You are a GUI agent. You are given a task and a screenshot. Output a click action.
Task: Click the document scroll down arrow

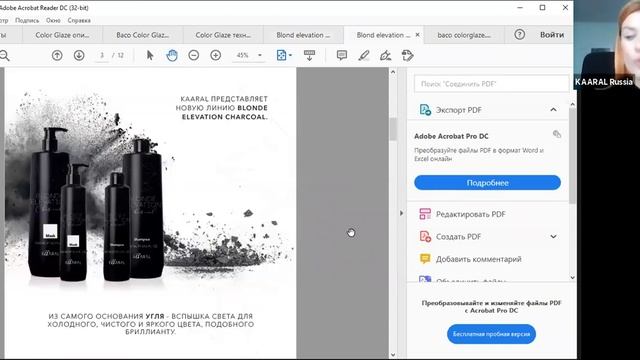[x=393, y=355]
